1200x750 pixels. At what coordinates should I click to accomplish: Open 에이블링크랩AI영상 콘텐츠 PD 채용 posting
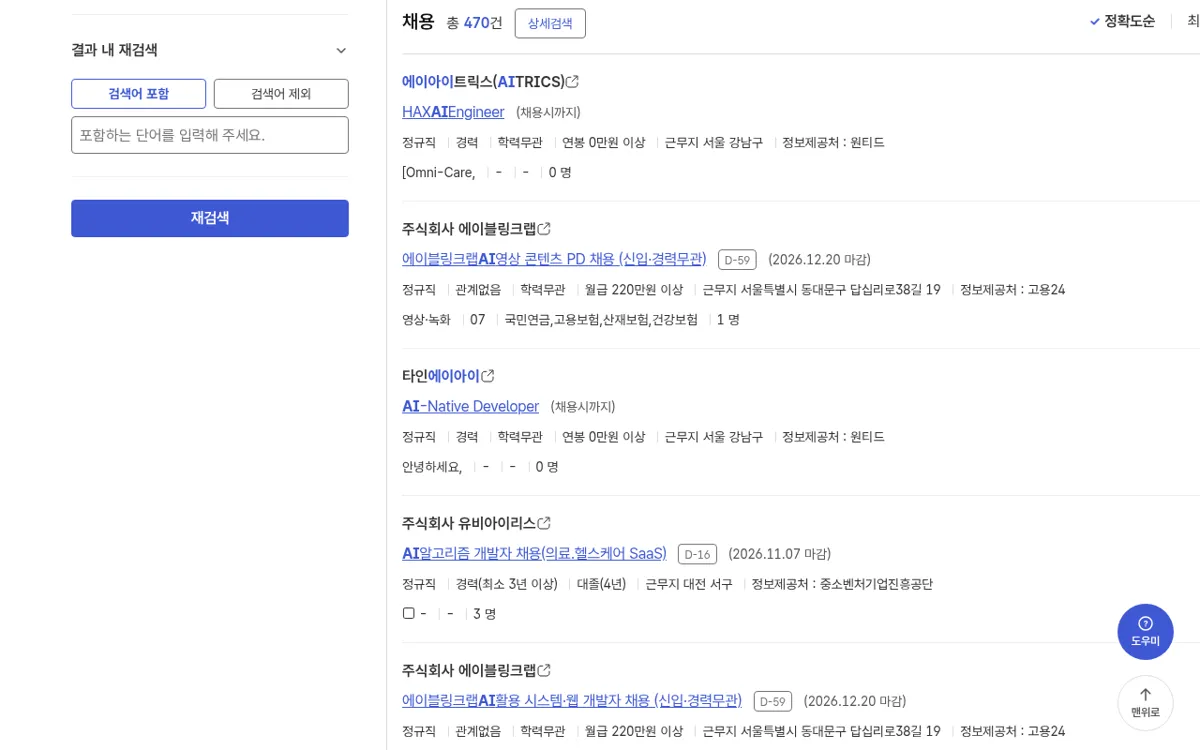[554, 259]
